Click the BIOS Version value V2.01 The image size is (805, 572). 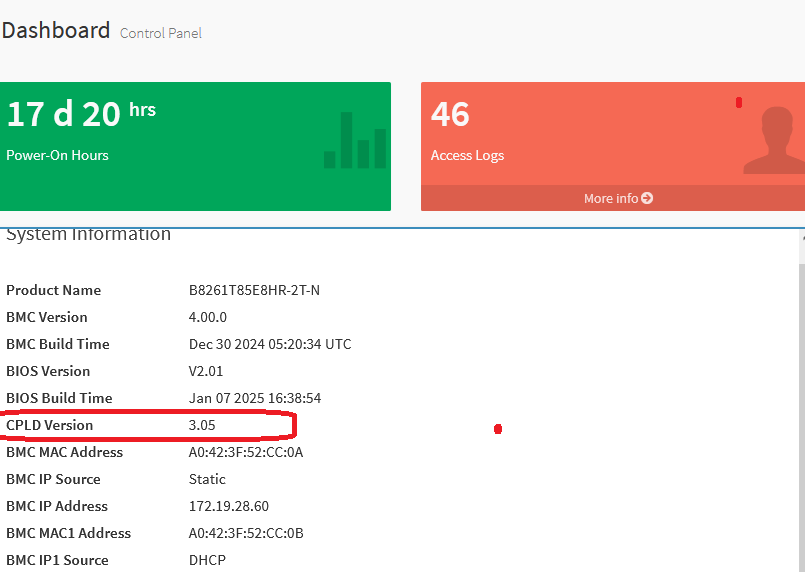[206, 371]
